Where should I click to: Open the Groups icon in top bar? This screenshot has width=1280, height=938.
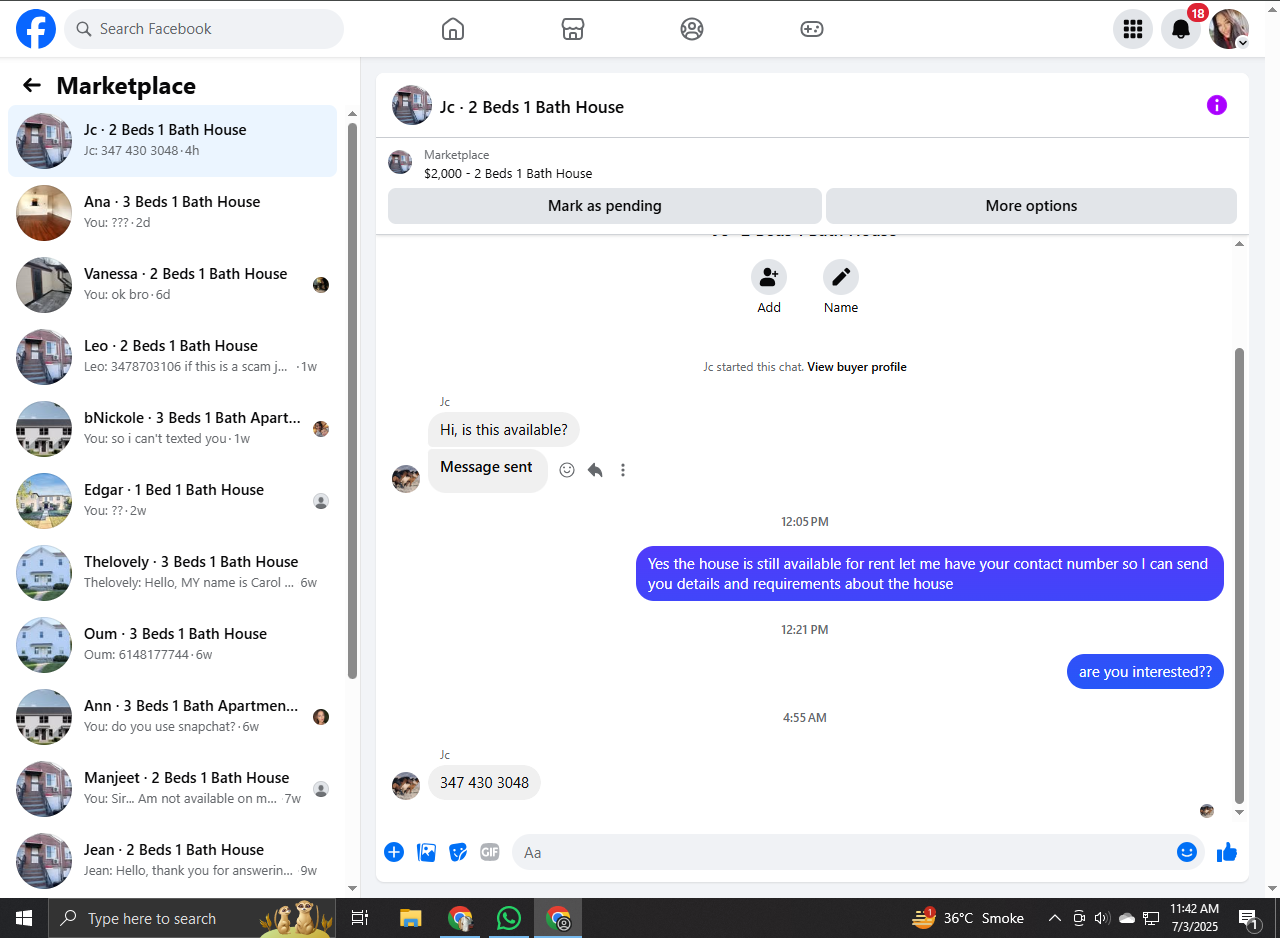(x=692, y=29)
